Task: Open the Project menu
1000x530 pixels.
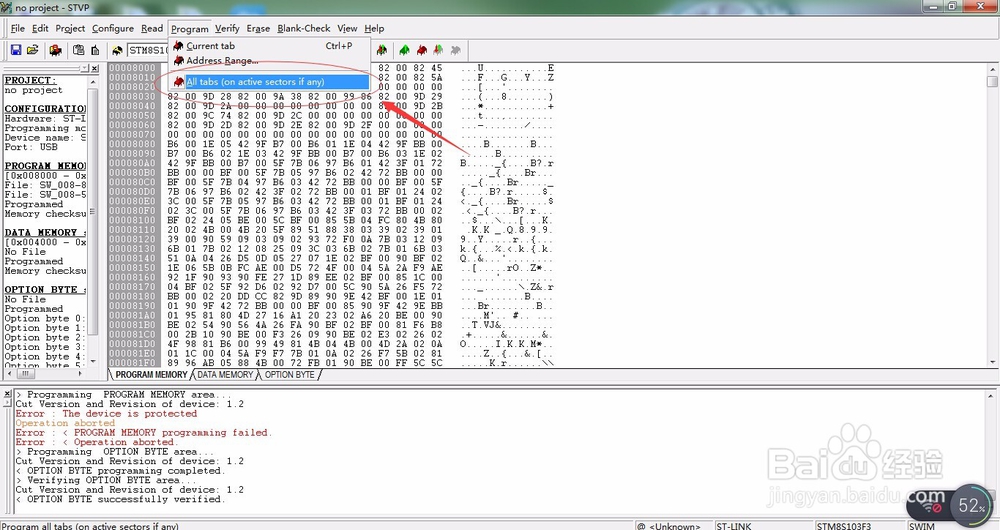Action: (70, 28)
